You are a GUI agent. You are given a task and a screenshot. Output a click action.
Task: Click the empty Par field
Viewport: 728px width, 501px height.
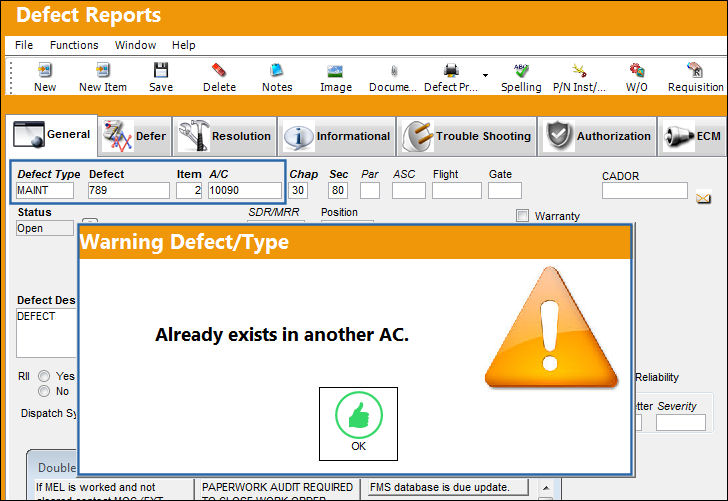tap(370, 190)
